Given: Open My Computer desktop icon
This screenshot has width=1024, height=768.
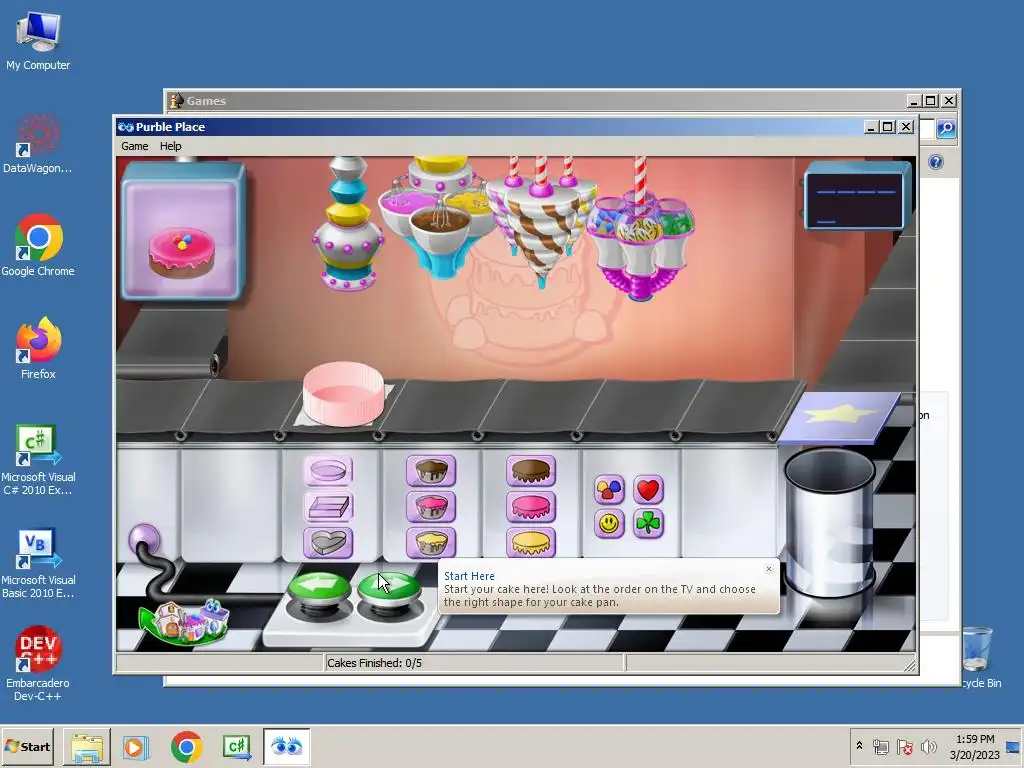Looking at the screenshot, I should [38, 41].
